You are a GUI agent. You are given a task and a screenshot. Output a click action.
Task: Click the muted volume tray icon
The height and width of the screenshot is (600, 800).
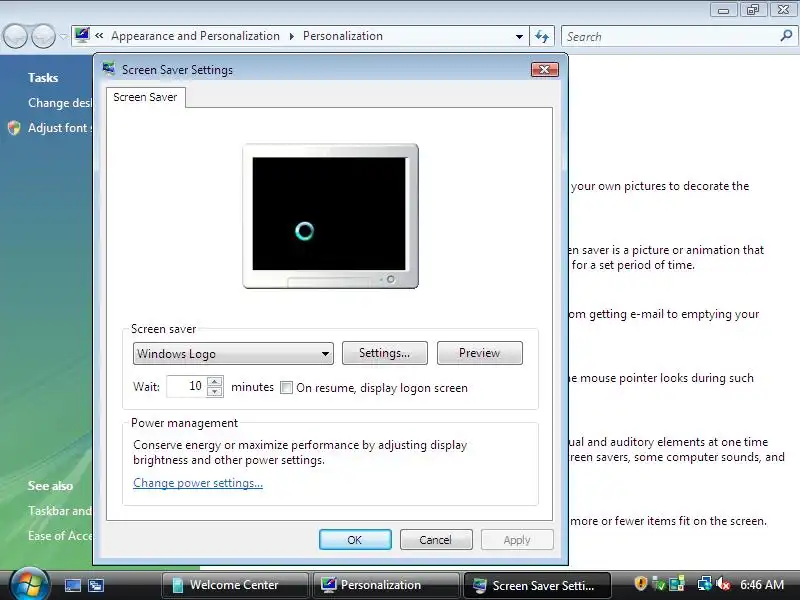722,584
